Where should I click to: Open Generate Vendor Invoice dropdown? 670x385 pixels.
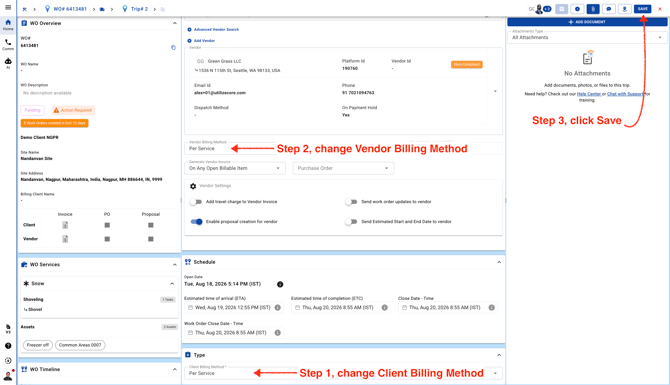pos(235,168)
